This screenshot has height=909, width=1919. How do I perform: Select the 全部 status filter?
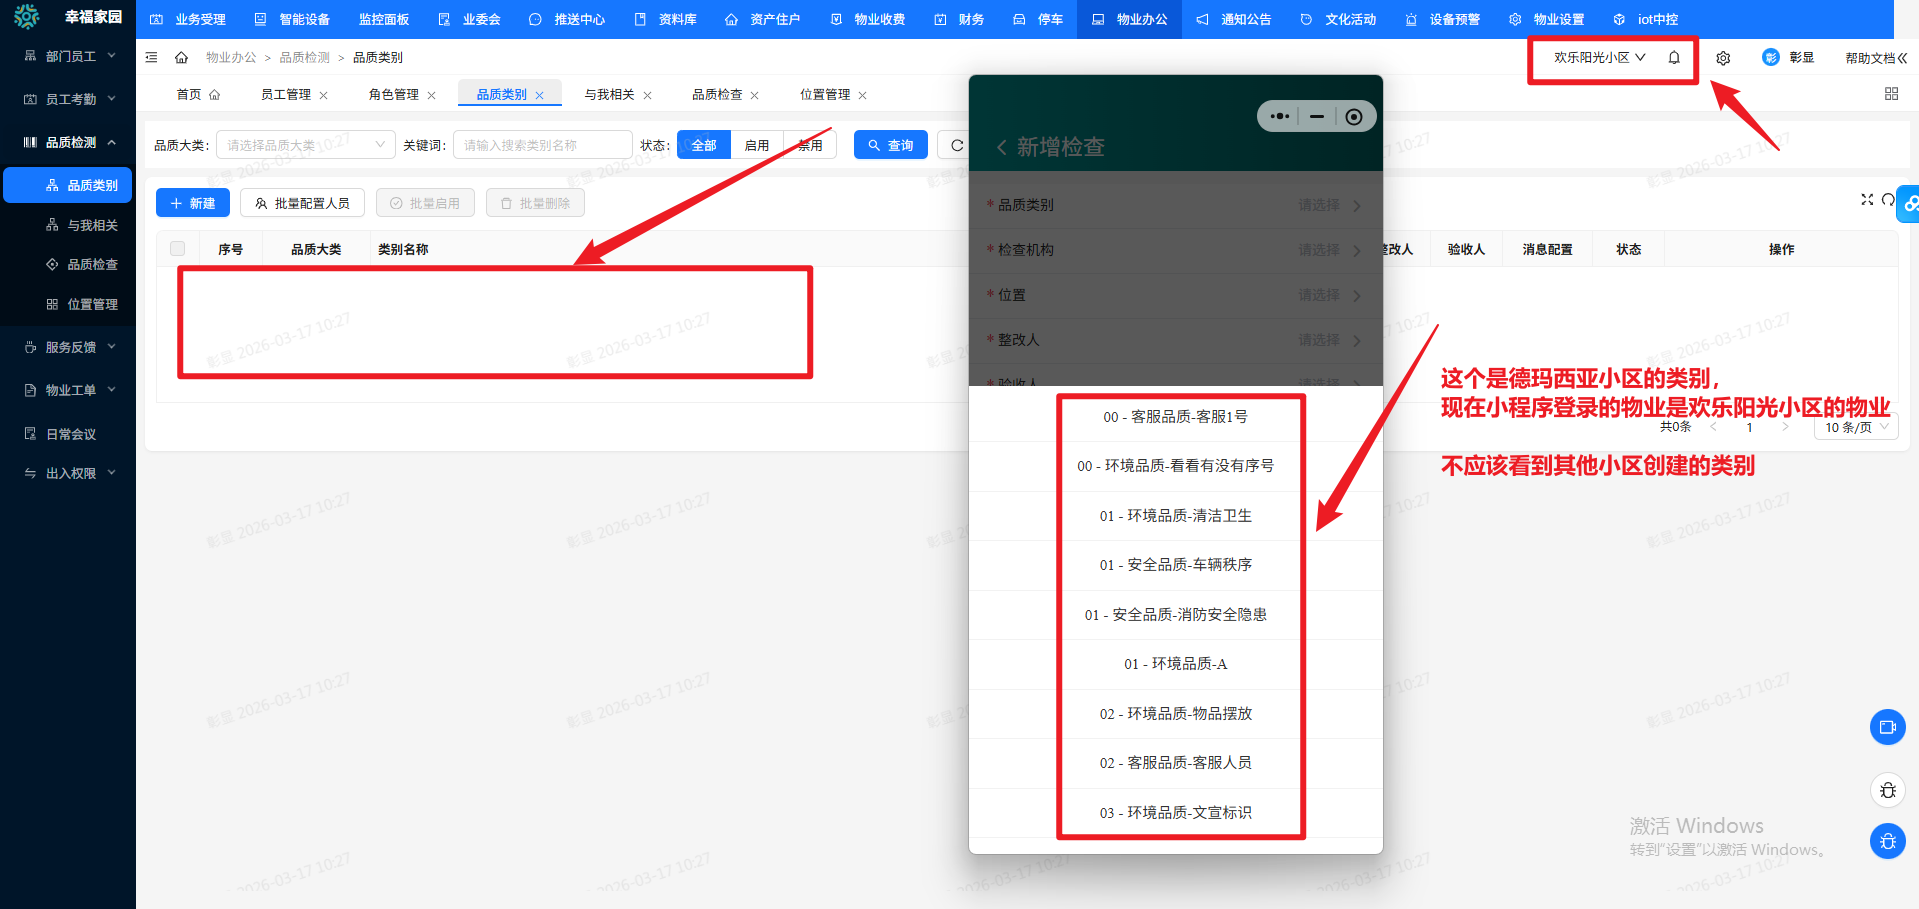pos(704,145)
